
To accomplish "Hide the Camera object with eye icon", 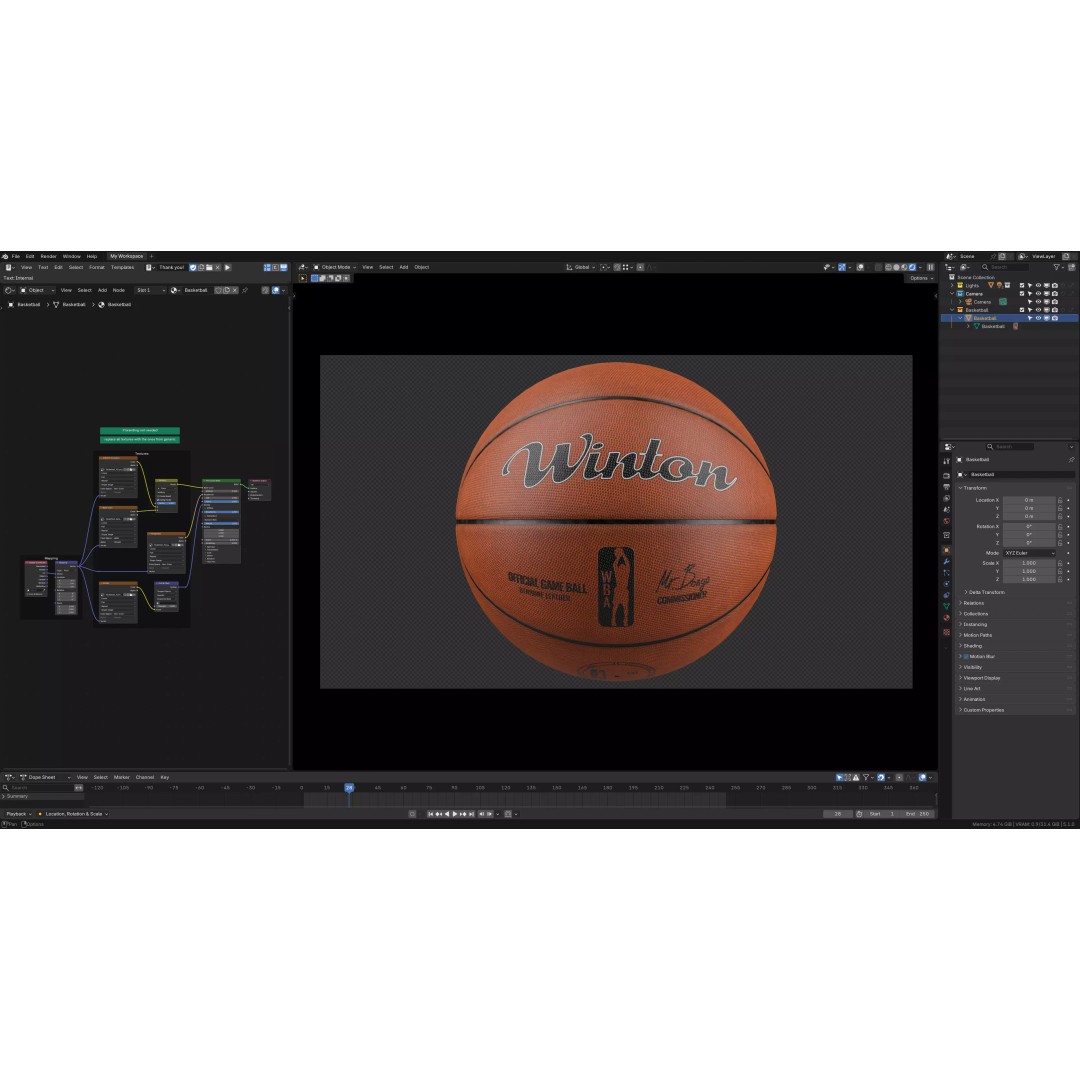I will [x=1038, y=302].
